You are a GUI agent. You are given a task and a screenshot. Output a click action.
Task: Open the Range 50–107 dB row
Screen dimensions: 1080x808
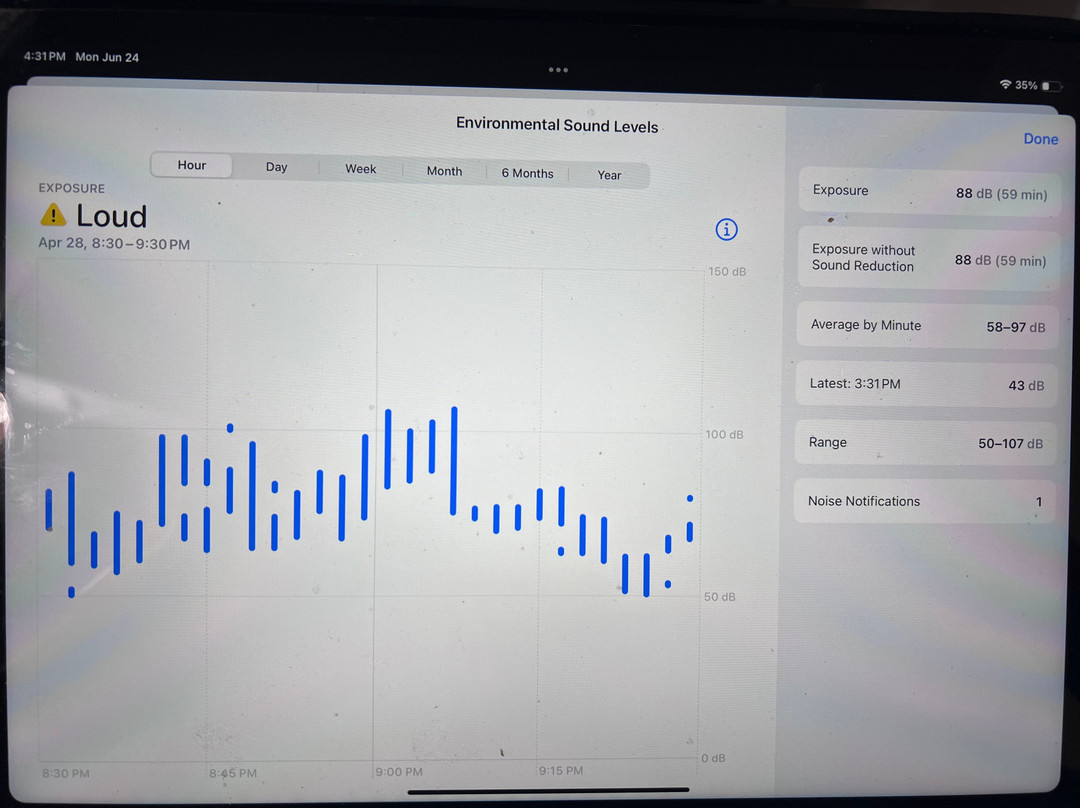click(x=925, y=443)
